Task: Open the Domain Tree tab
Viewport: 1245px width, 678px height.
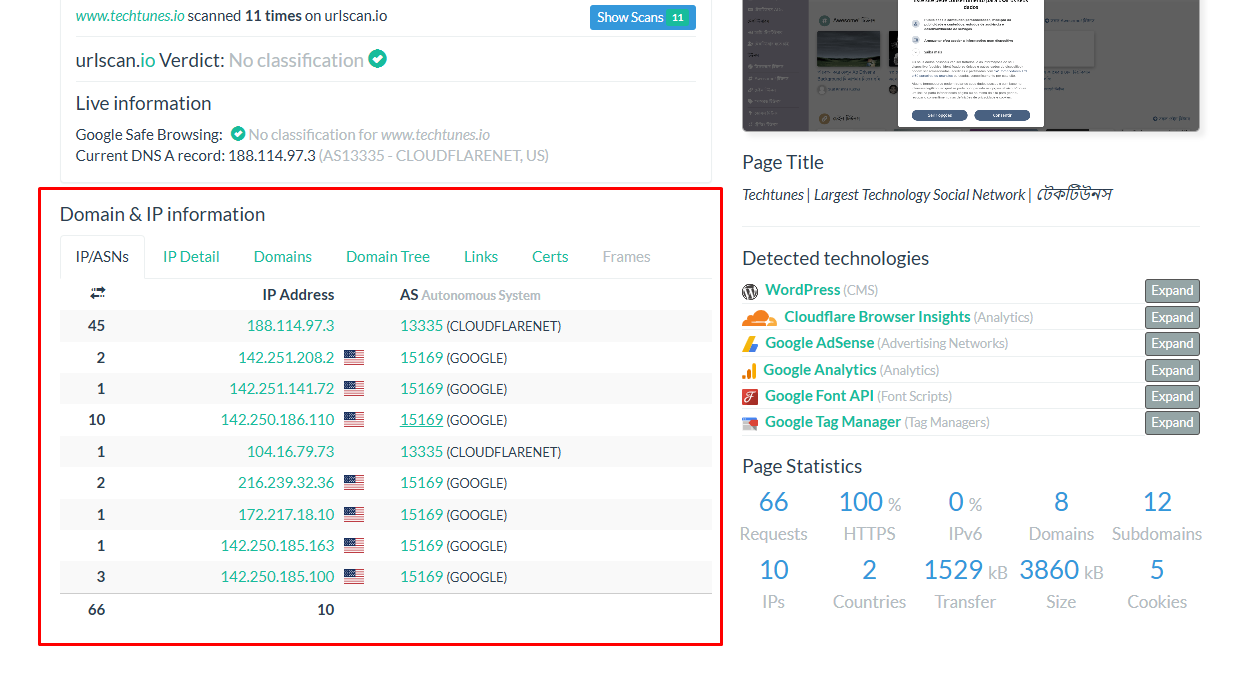Action: [x=388, y=256]
